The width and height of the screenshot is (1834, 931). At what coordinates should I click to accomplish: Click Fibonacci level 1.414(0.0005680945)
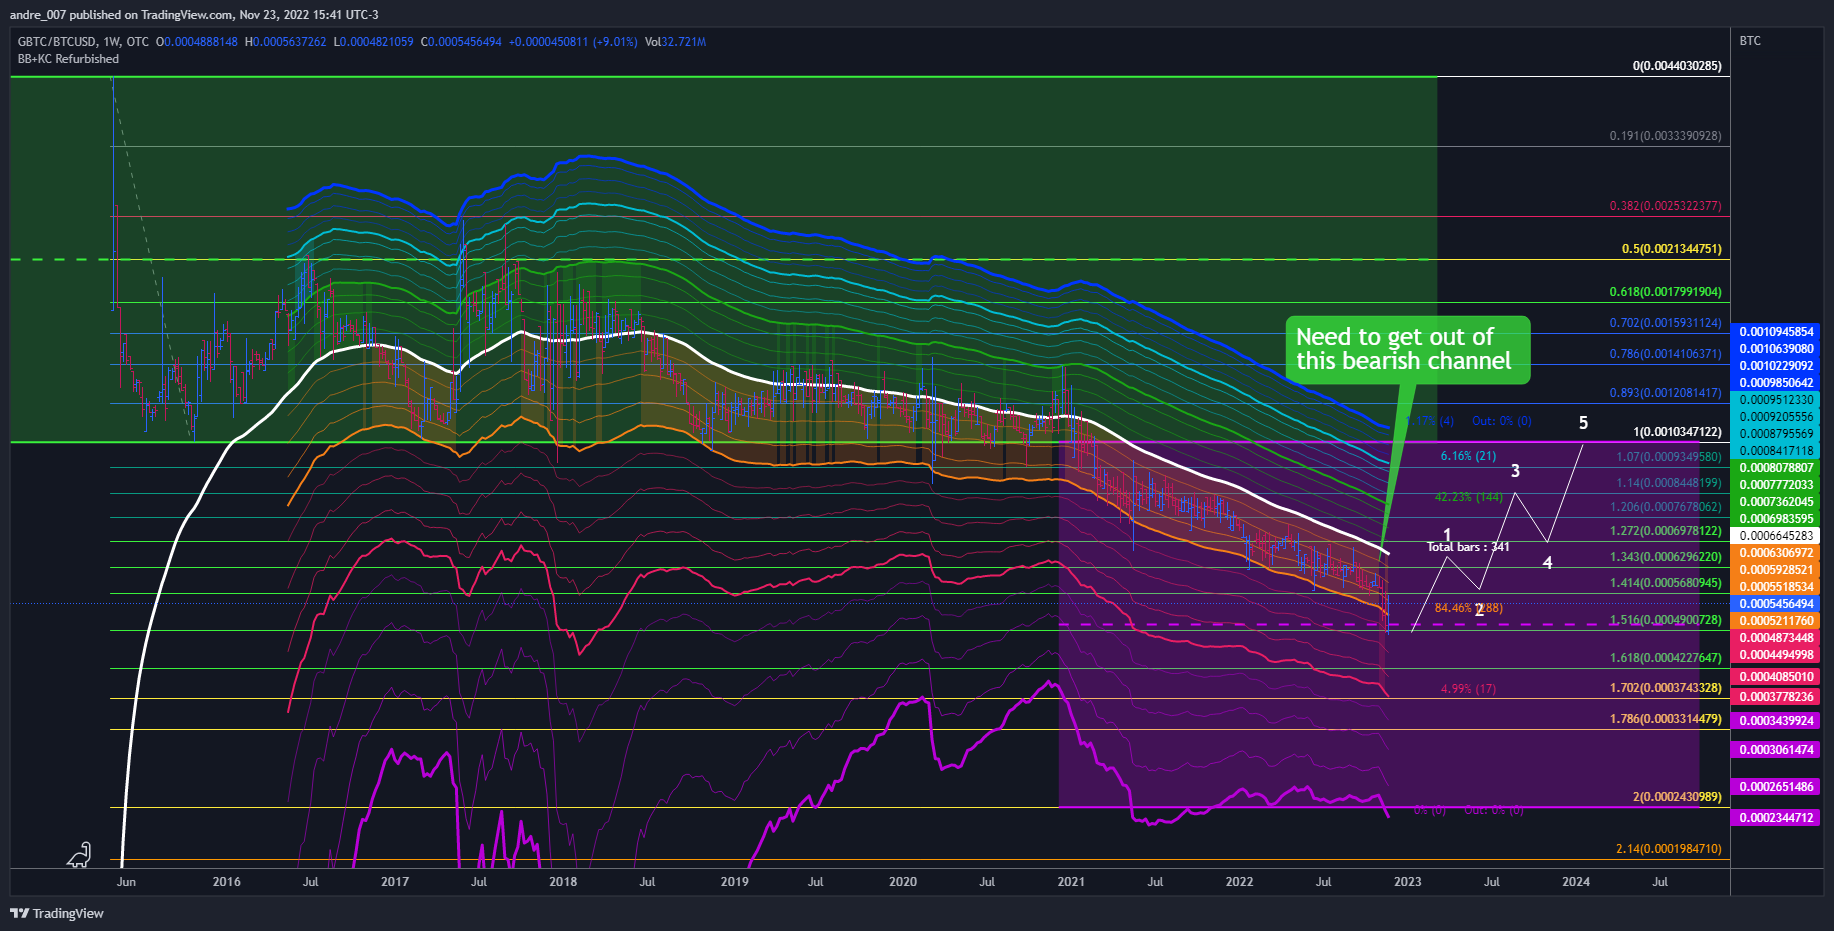coord(1665,583)
